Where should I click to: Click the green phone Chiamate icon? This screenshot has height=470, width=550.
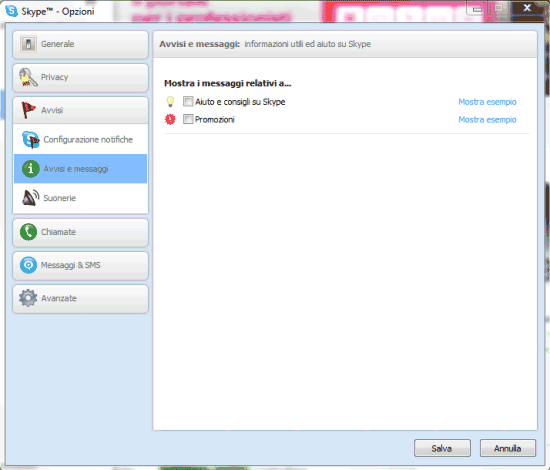coord(28,232)
